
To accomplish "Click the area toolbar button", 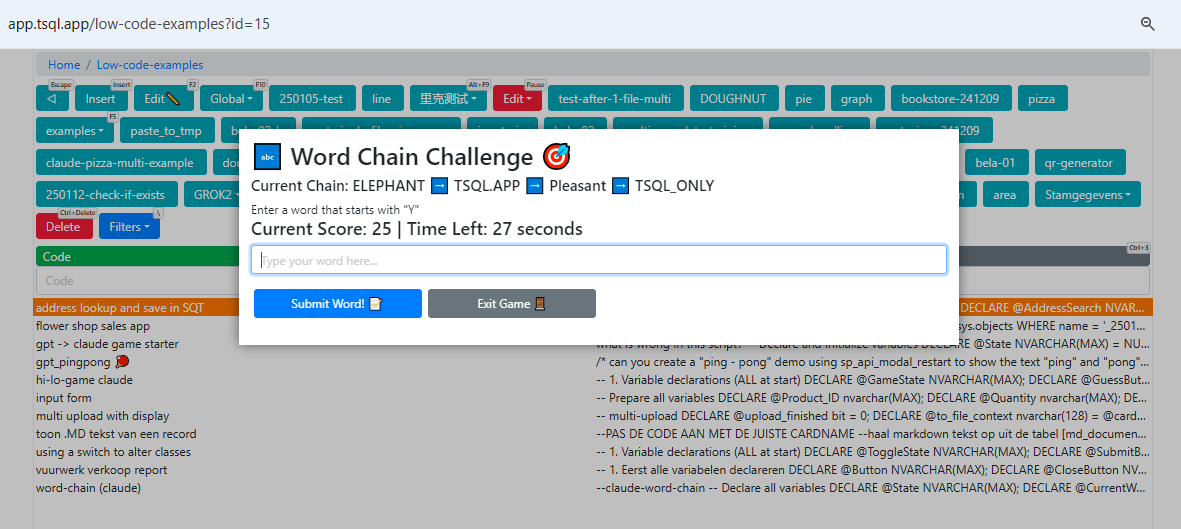I will coord(1005,194).
